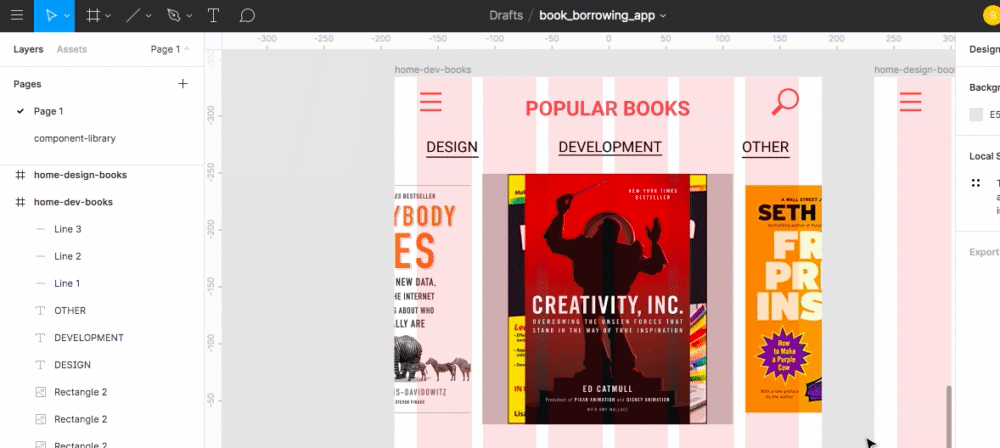The width and height of the screenshot is (1000, 448).
Task: Click the home-dev-books frame title on canvas
Action: coord(433,70)
